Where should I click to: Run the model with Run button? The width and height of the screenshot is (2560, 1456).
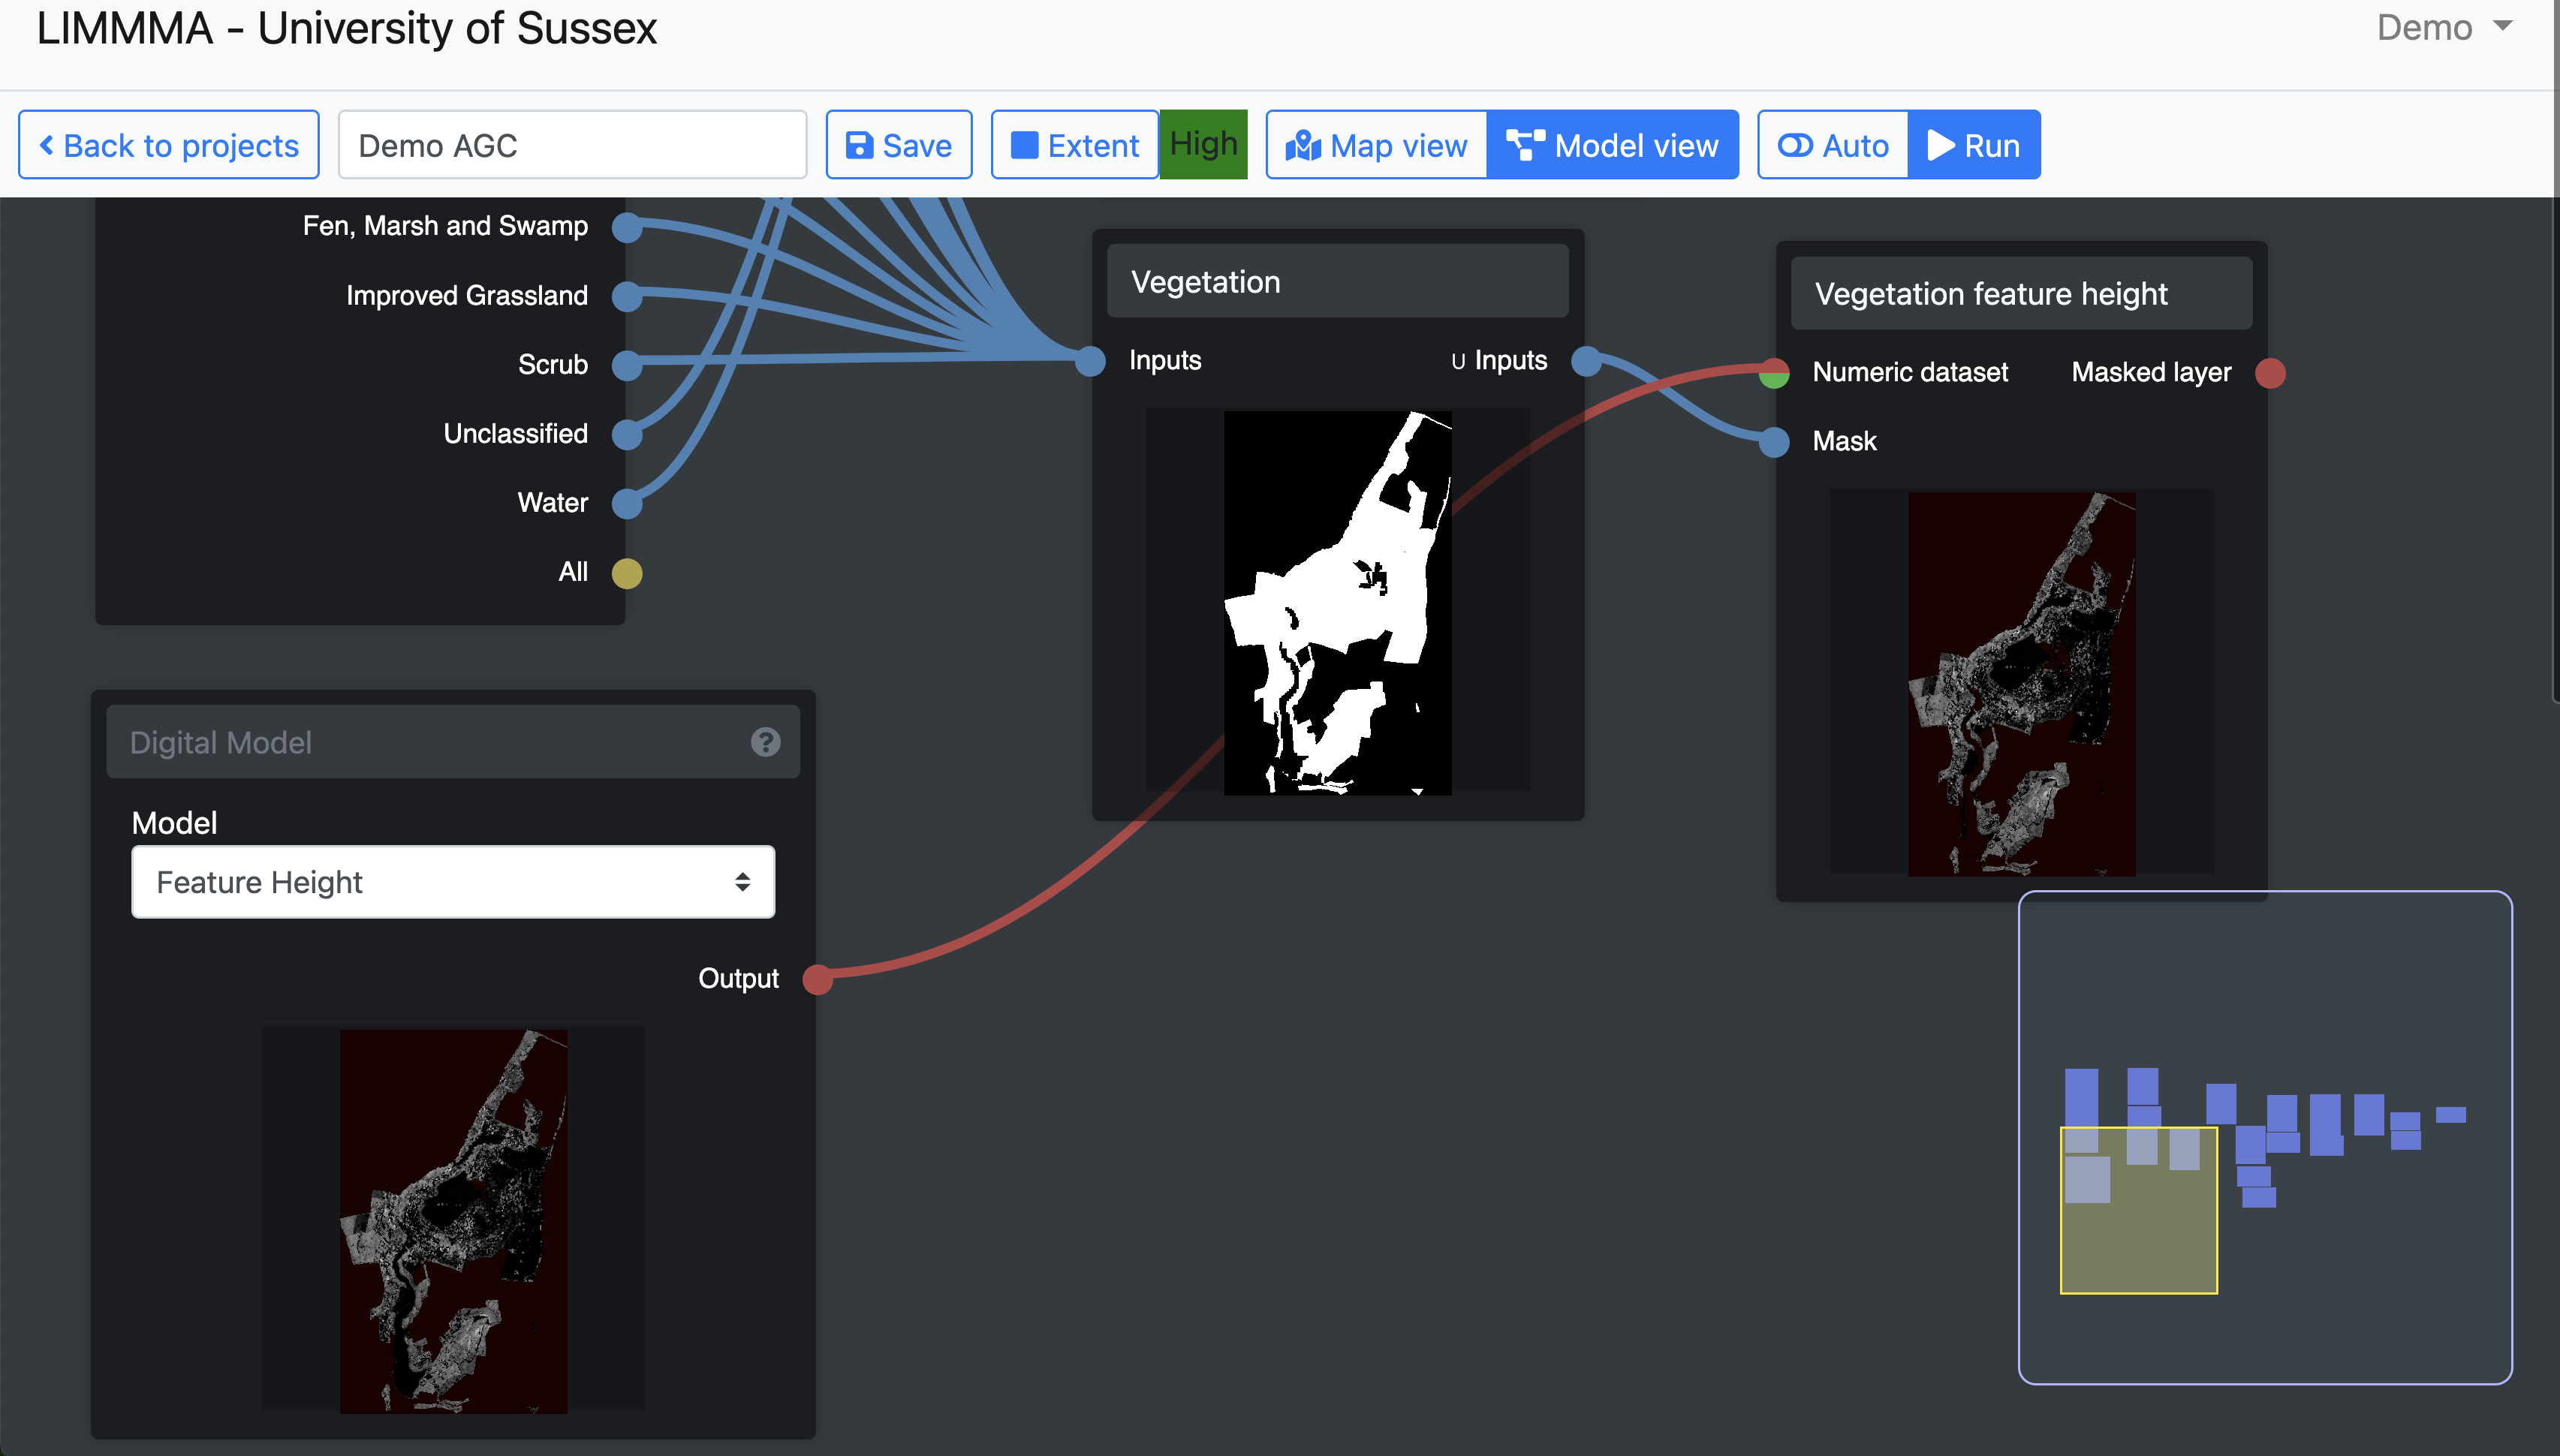click(x=1973, y=146)
